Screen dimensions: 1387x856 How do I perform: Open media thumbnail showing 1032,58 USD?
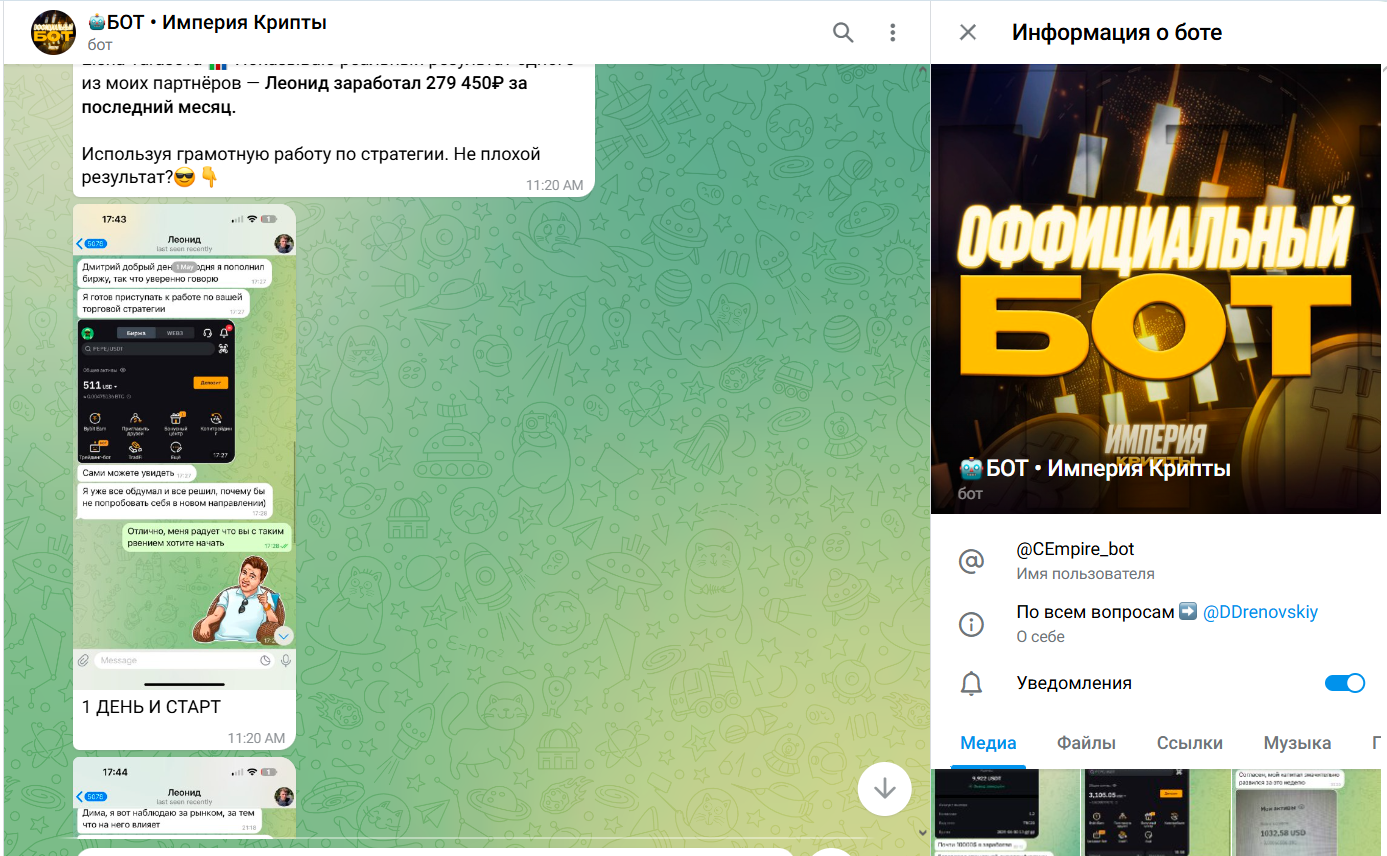(1308, 812)
